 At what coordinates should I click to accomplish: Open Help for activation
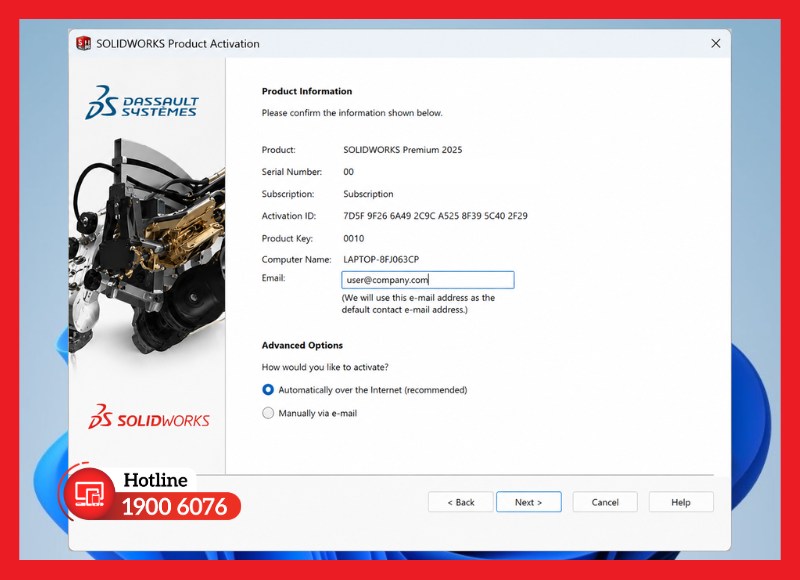point(681,502)
